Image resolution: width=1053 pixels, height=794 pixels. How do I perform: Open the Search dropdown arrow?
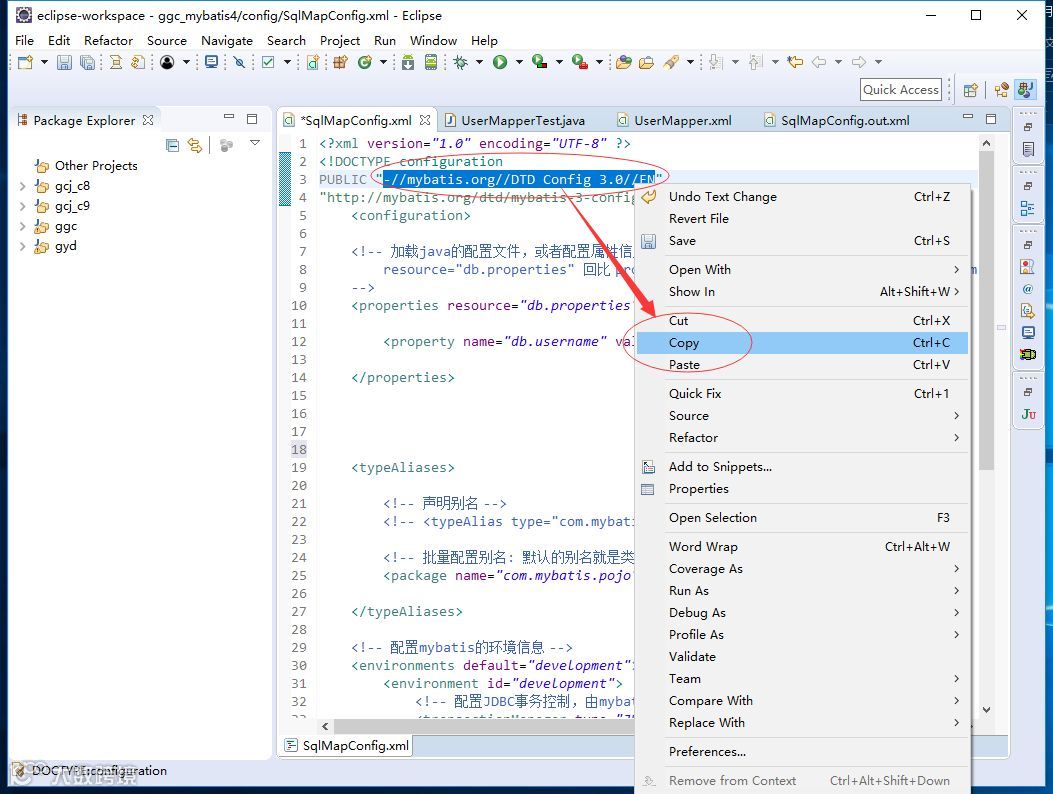click(690, 62)
